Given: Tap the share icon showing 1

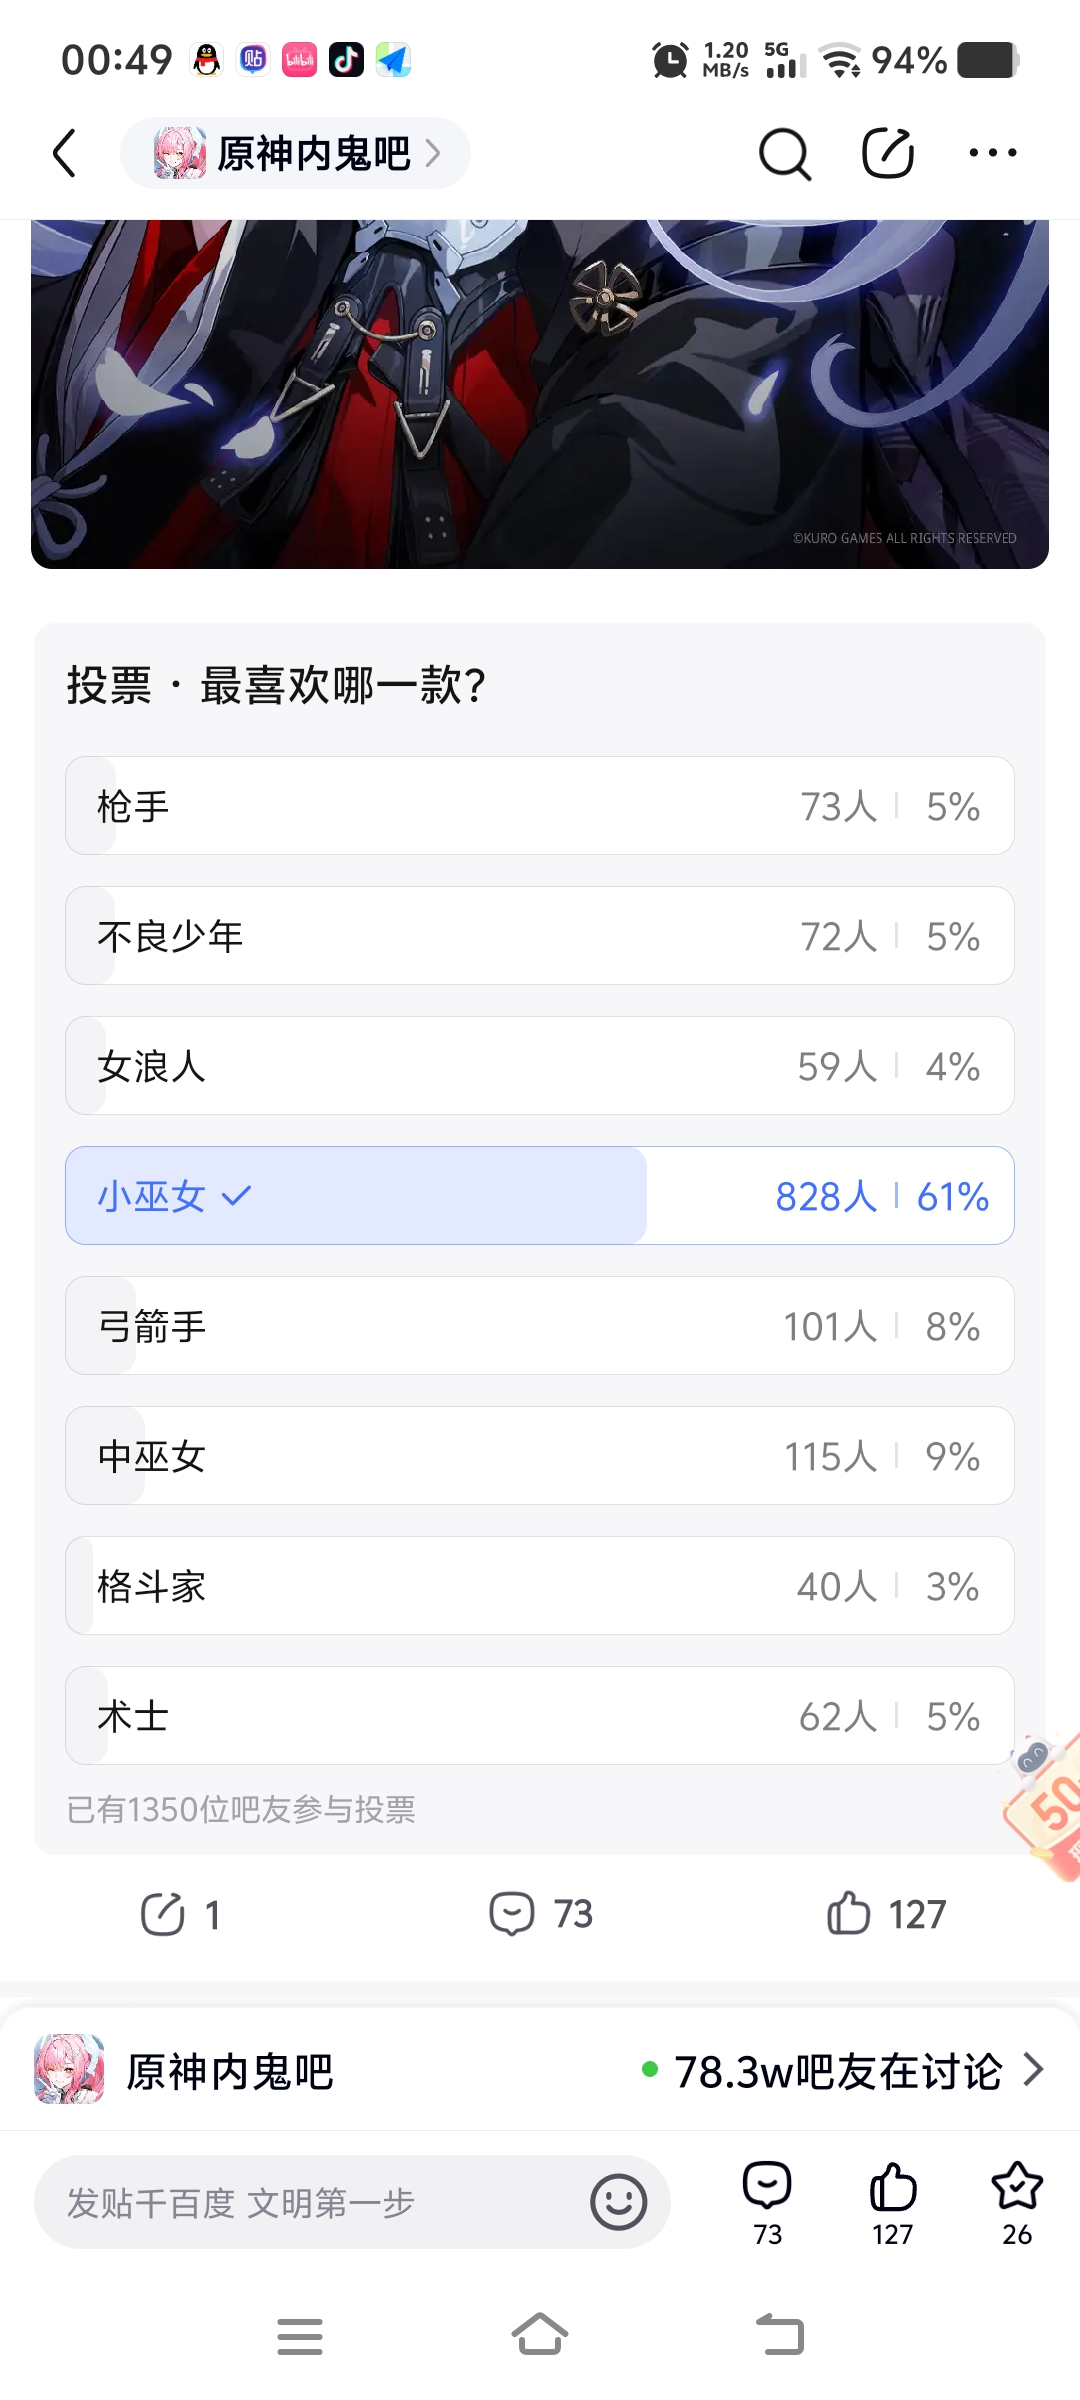Looking at the screenshot, I should [x=181, y=1914].
